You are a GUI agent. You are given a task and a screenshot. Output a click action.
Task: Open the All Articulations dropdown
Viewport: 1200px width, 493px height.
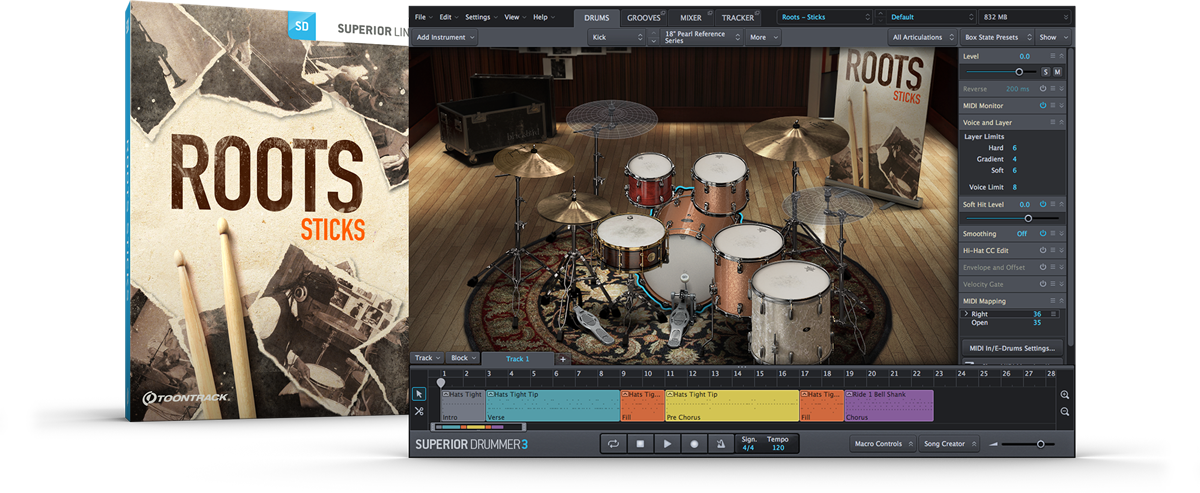923,37
